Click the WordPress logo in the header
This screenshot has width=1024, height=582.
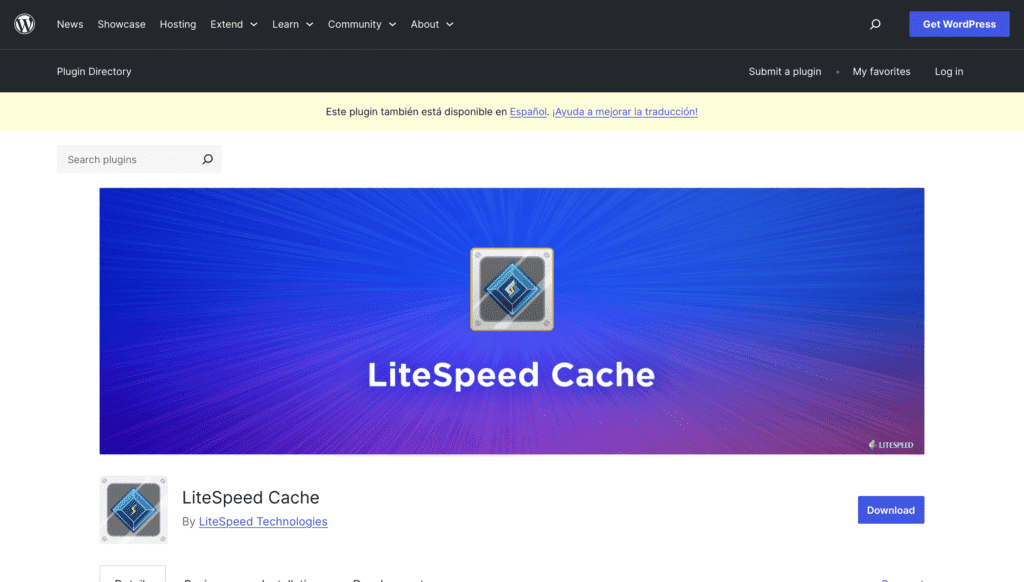click(25, 24)
